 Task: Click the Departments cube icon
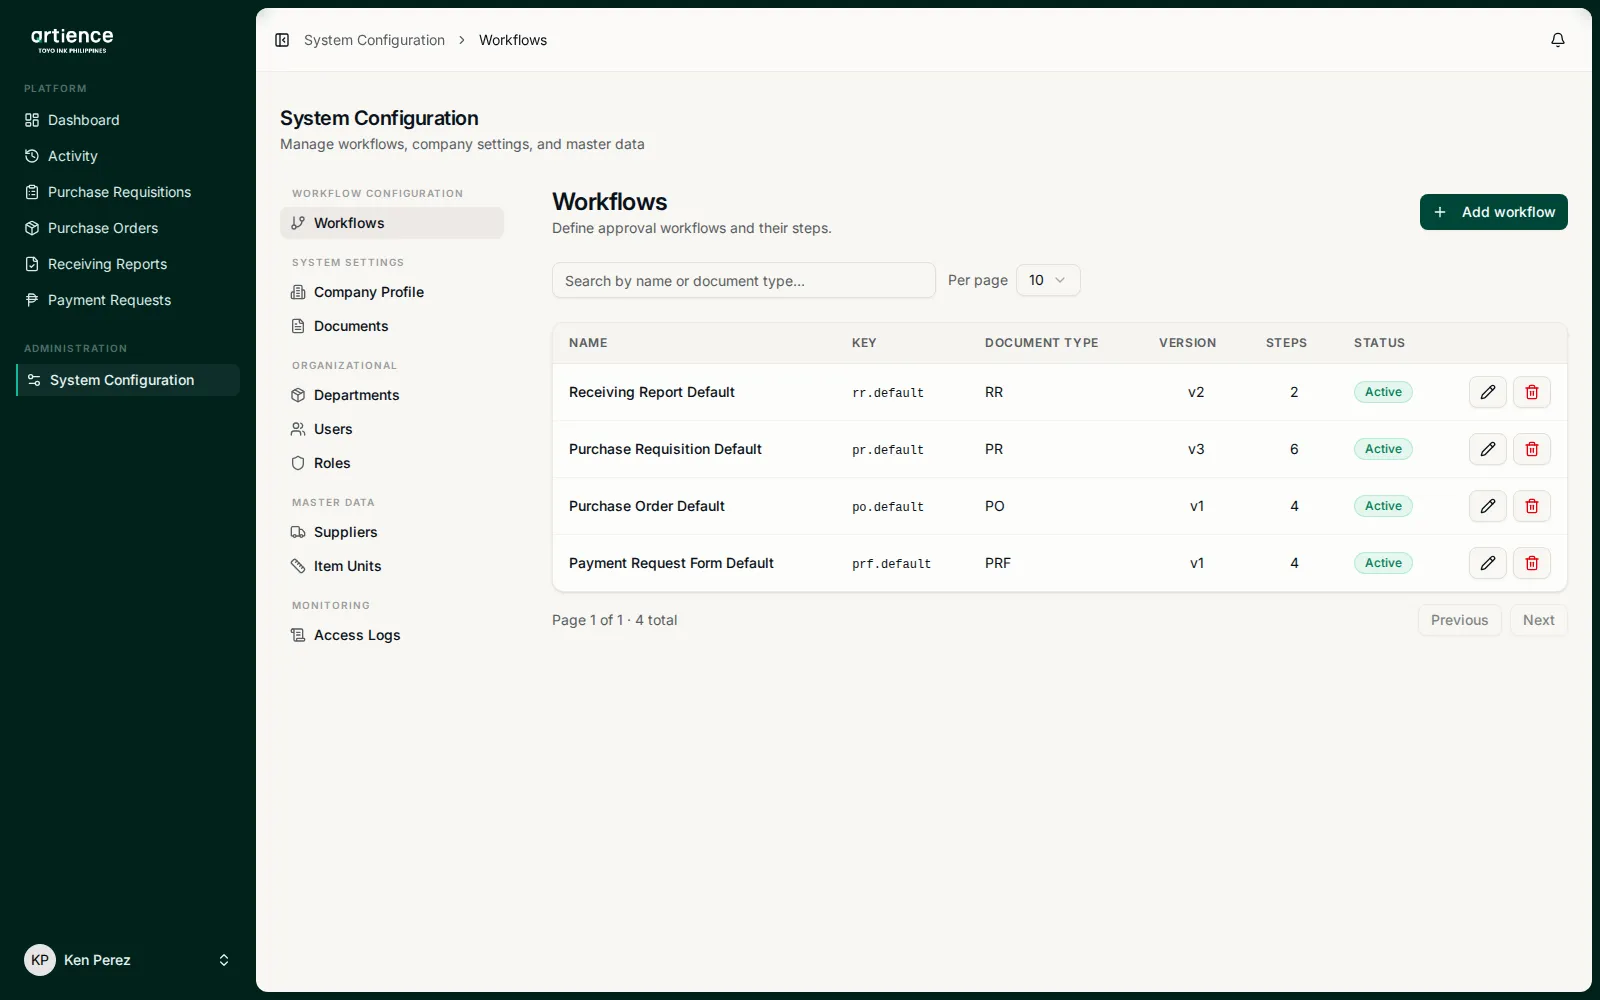(298, 395)
